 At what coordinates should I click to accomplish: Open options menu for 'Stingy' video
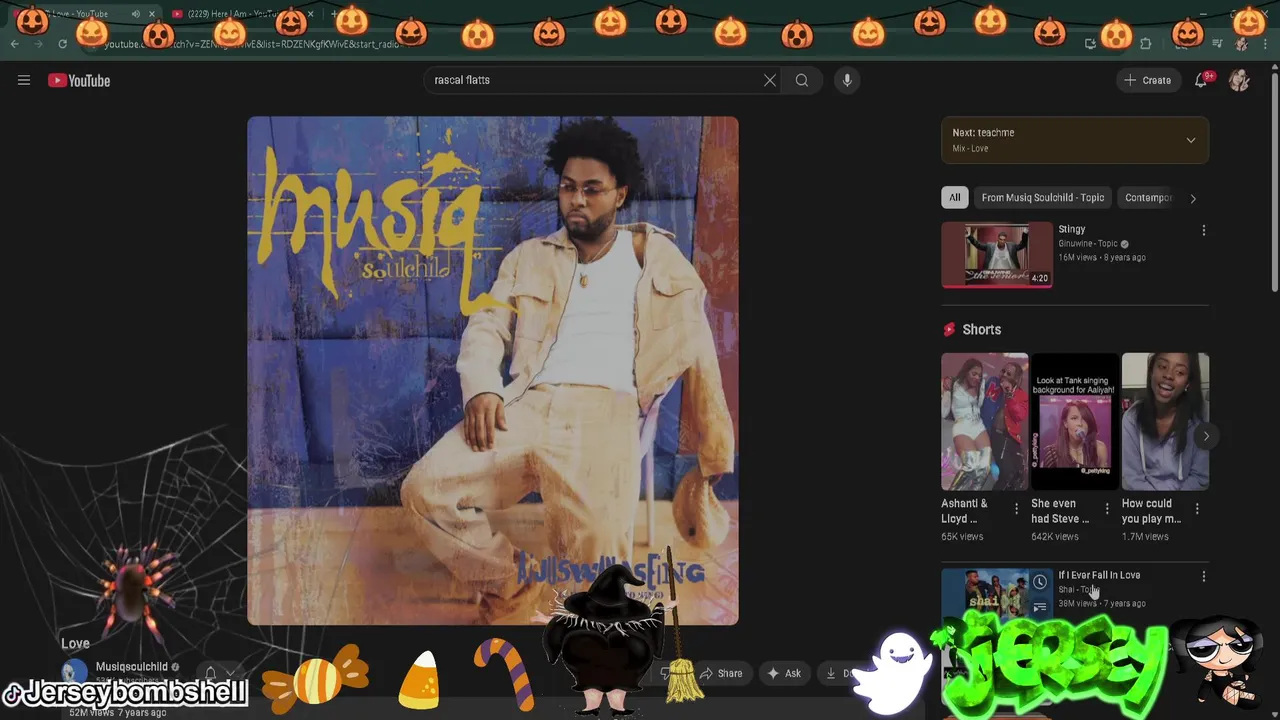point(1204,230)
